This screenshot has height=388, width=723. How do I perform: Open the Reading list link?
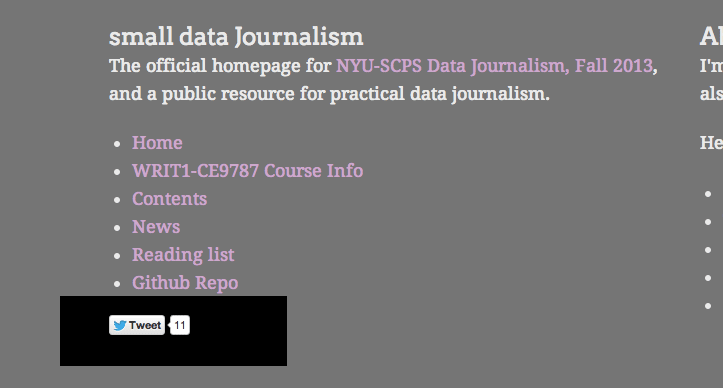(x=183, y=255)
